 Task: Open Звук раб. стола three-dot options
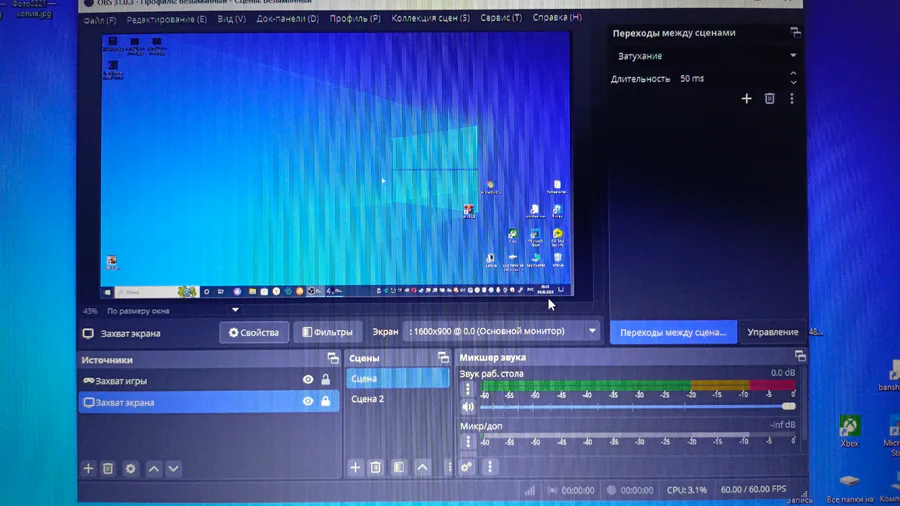[x=468, y=389]
